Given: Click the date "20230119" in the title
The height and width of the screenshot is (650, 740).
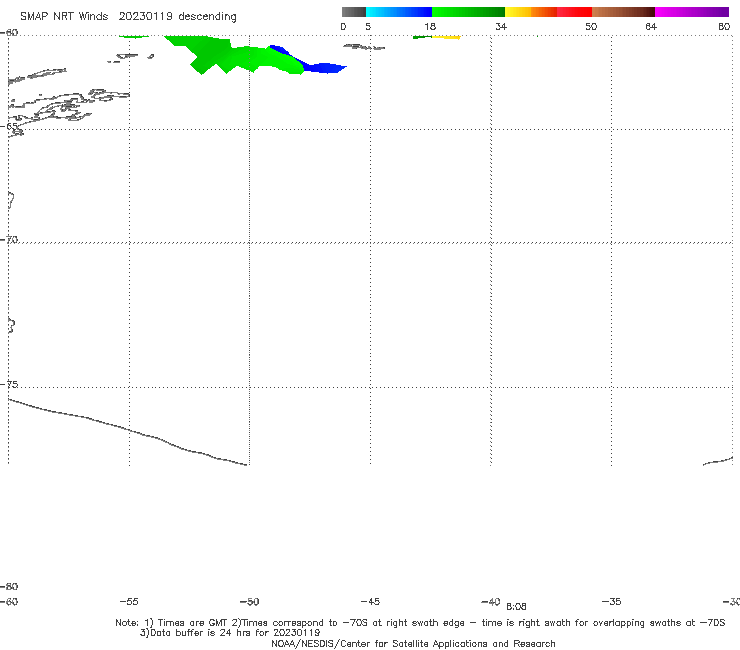Looking at the screenshot, I should 145,16.
